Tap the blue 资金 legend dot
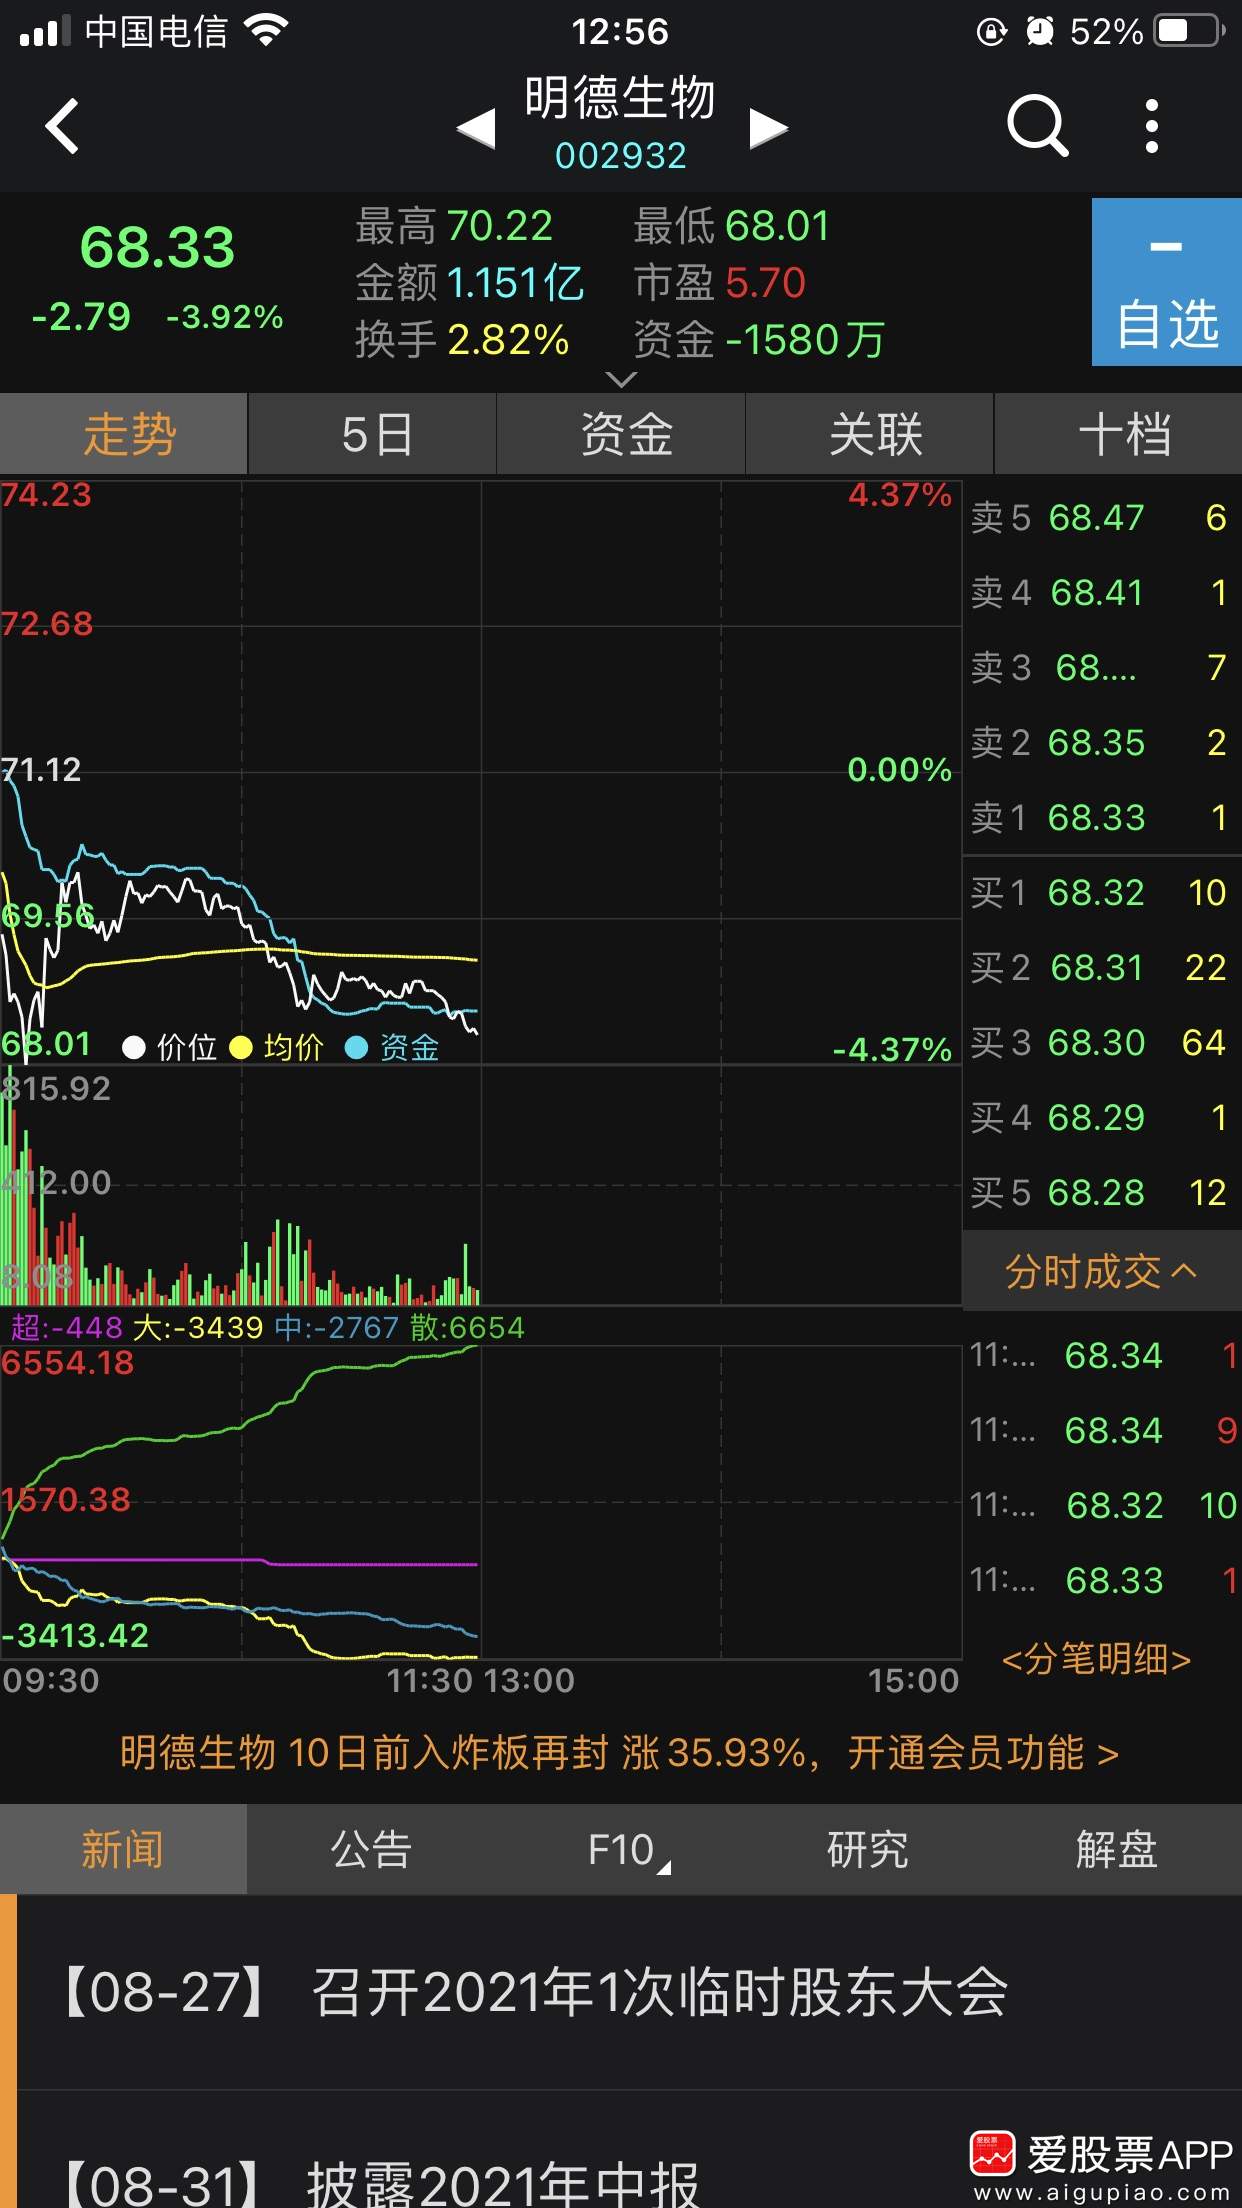The height and width of the screenshot is (2208, 1242). 356,1048
